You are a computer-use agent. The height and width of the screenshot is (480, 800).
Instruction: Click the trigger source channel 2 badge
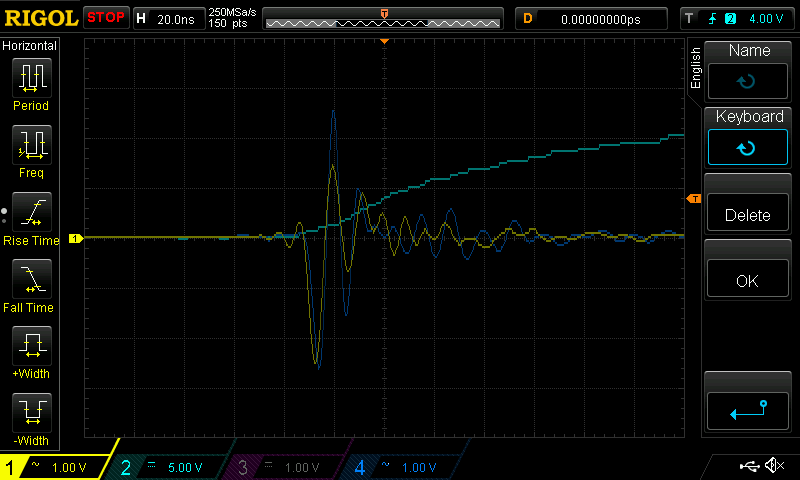pos(731,19)
